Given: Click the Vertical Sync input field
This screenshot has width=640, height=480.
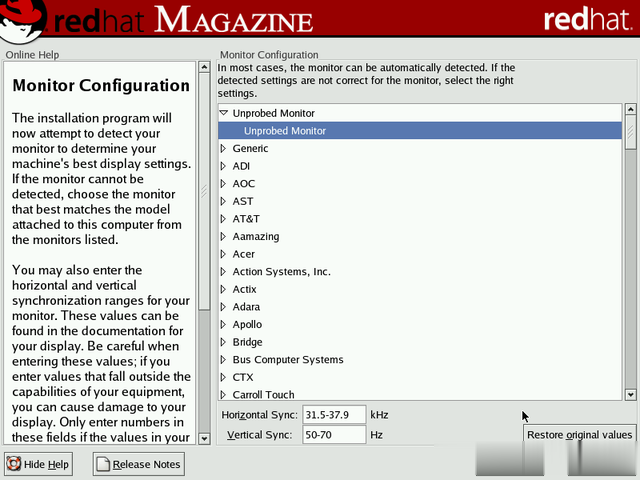Looking at the screenshot, I should tap(334, 435).
